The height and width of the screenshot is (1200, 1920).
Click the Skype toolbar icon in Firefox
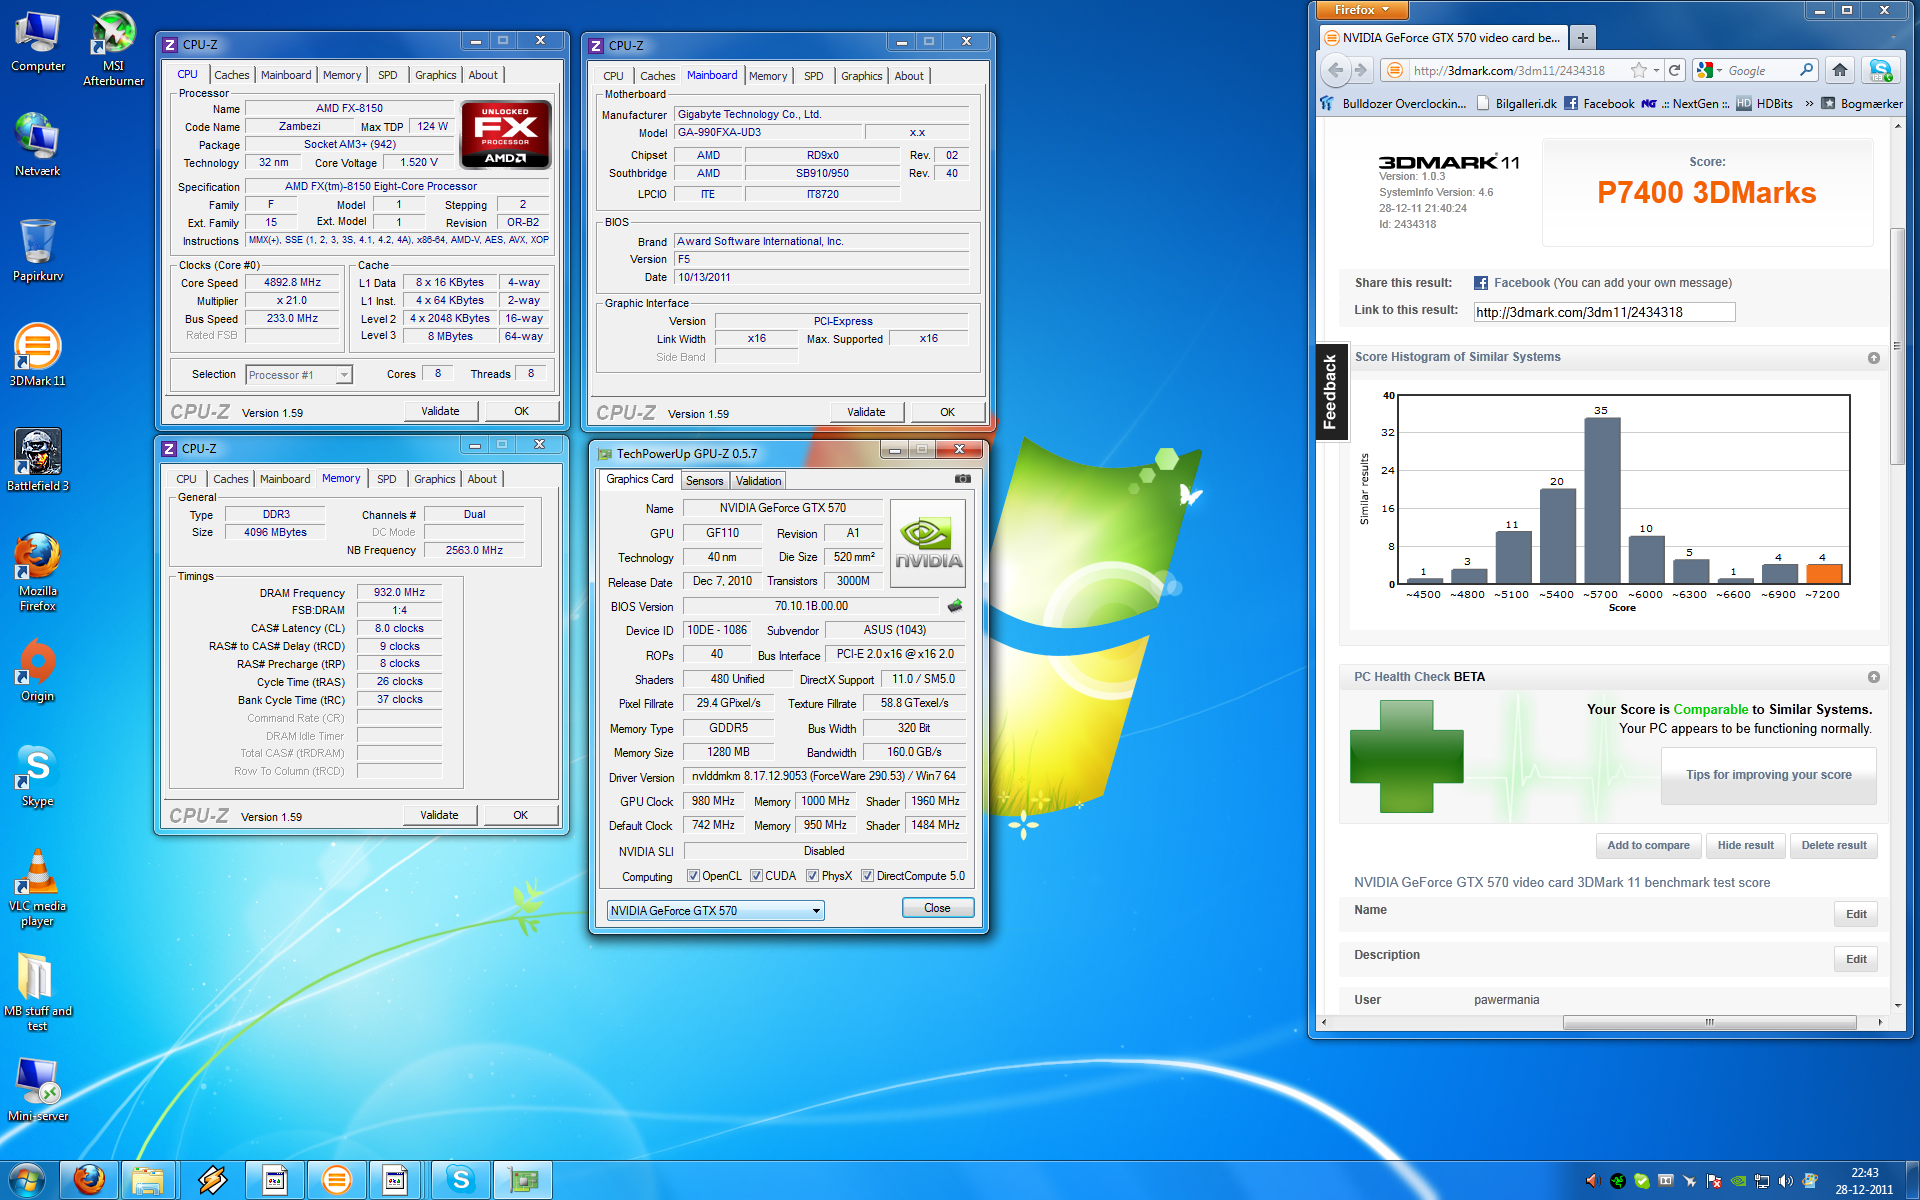(x=1880, y=70)
